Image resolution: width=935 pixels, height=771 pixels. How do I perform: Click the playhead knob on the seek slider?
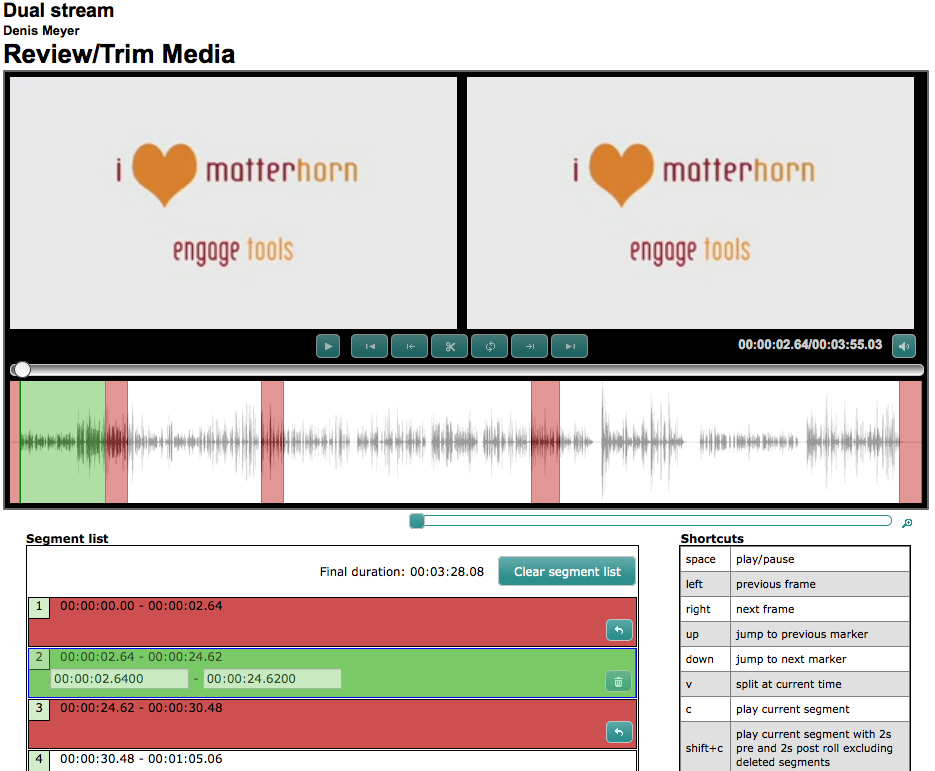pyautogui.click(x=22, y=370)
